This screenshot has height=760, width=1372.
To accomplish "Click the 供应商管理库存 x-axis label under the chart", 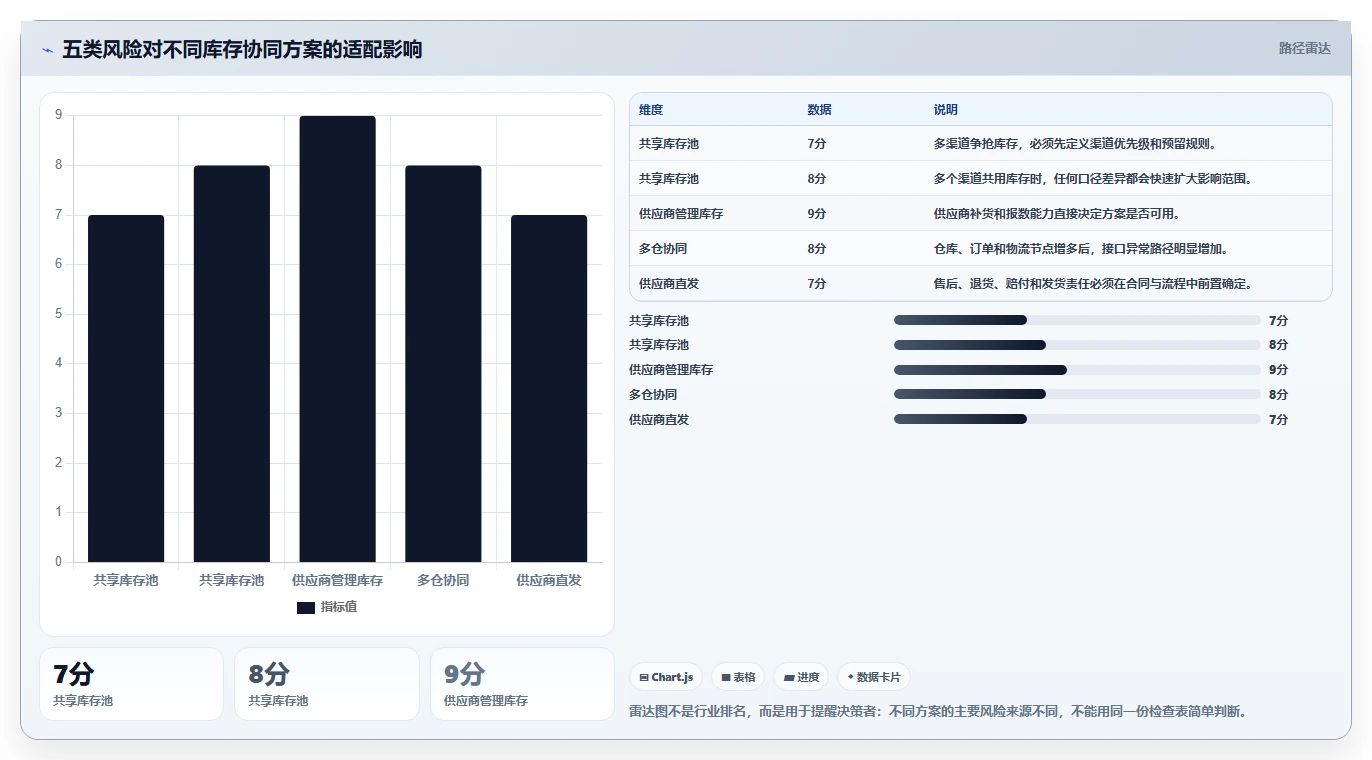I will (337, 580).
